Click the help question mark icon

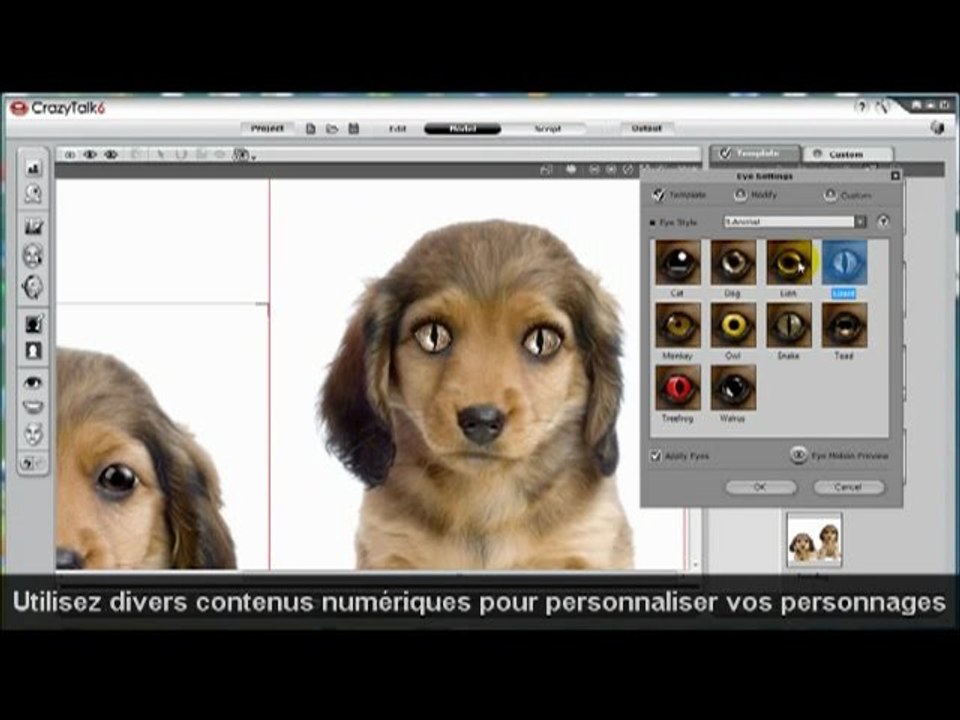point(861,107)
